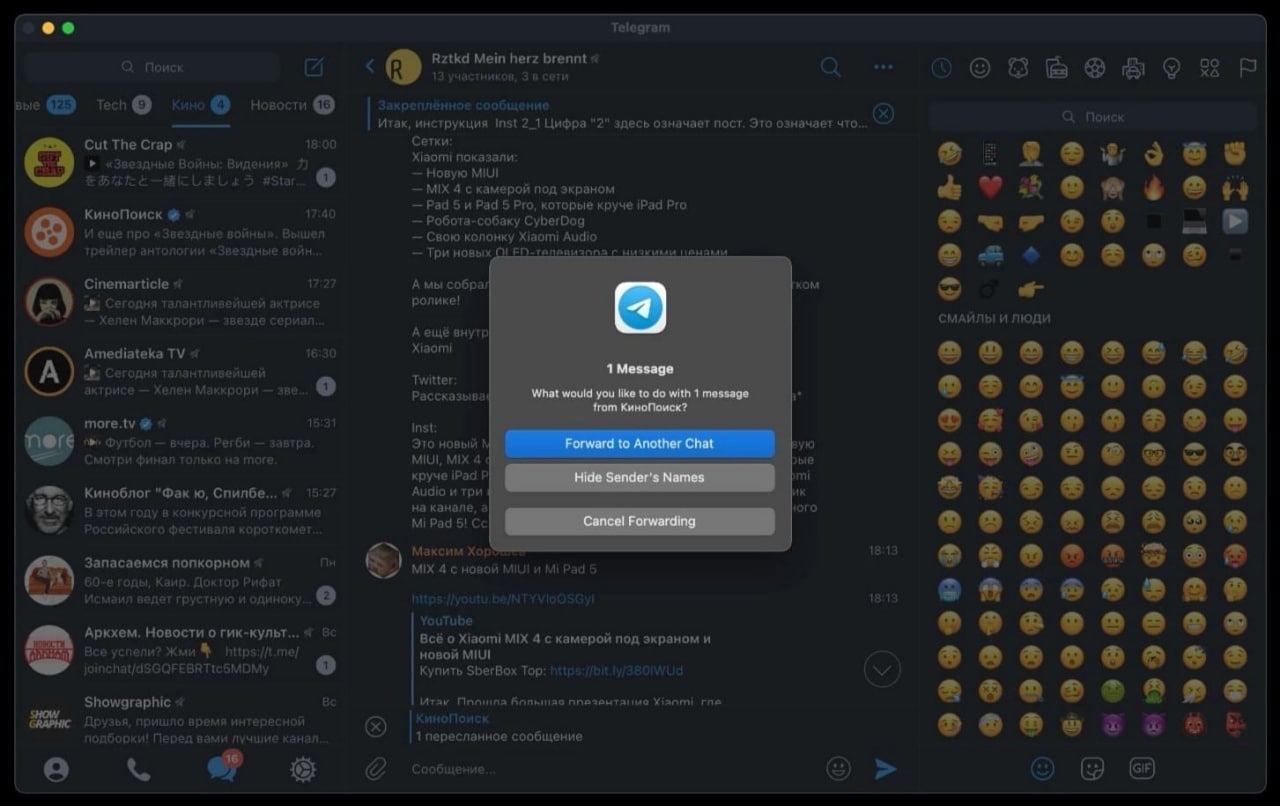Insert the flower bouquet emoji
The width and height of the screenshot is (1280, 806).
tap(1031, 187)
